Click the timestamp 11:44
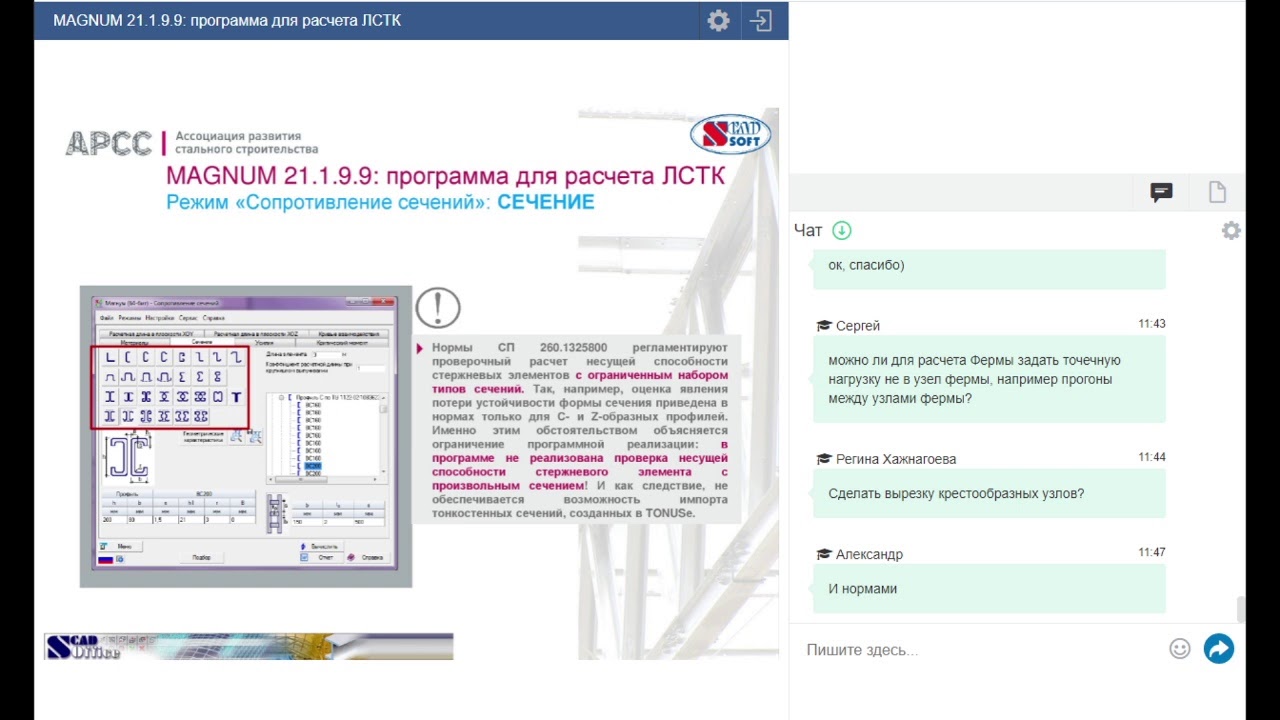Screen dimensions: 1280x720 click(x=1152, y=457)
